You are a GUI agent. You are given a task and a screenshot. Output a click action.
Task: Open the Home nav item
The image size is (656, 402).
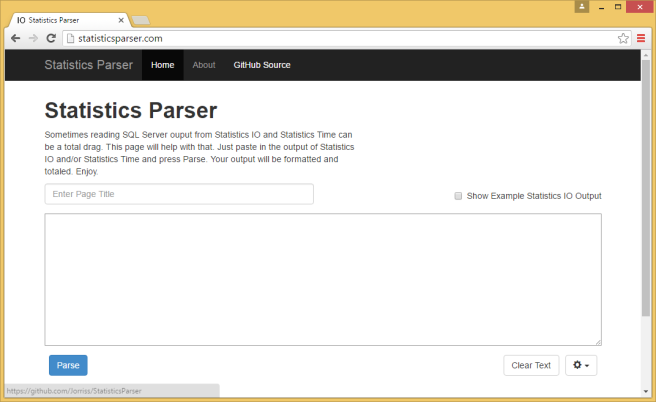[163, 65]
